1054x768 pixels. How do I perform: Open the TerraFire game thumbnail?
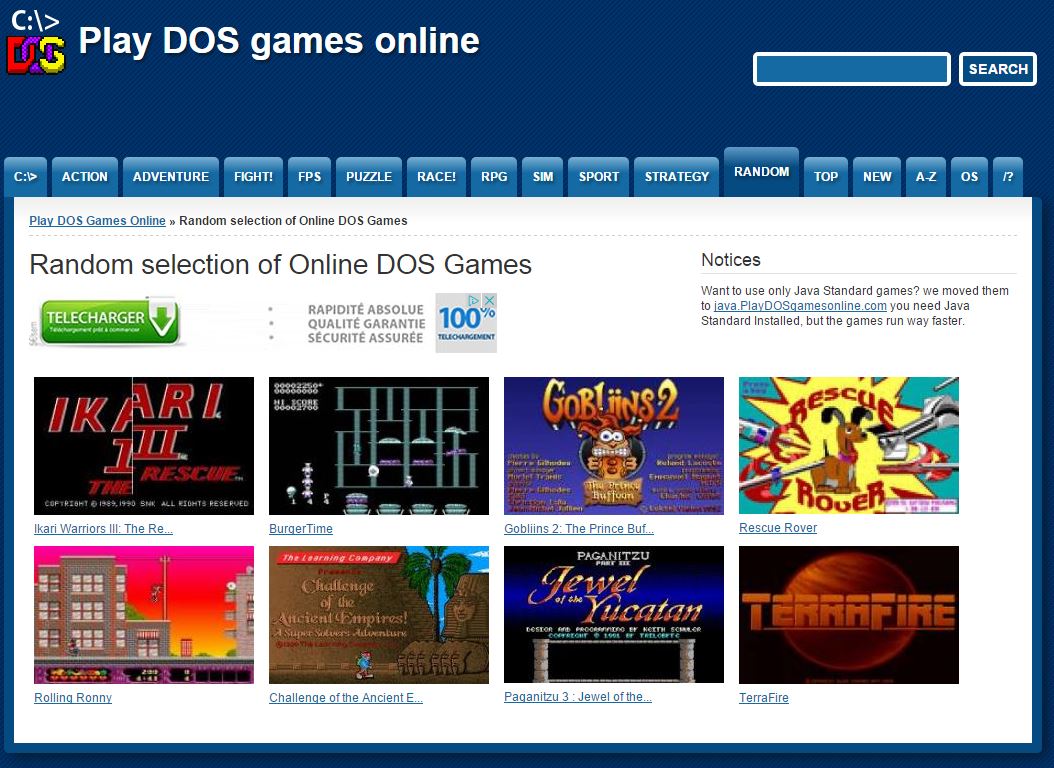pyautogui.click(x=849, y=615)
